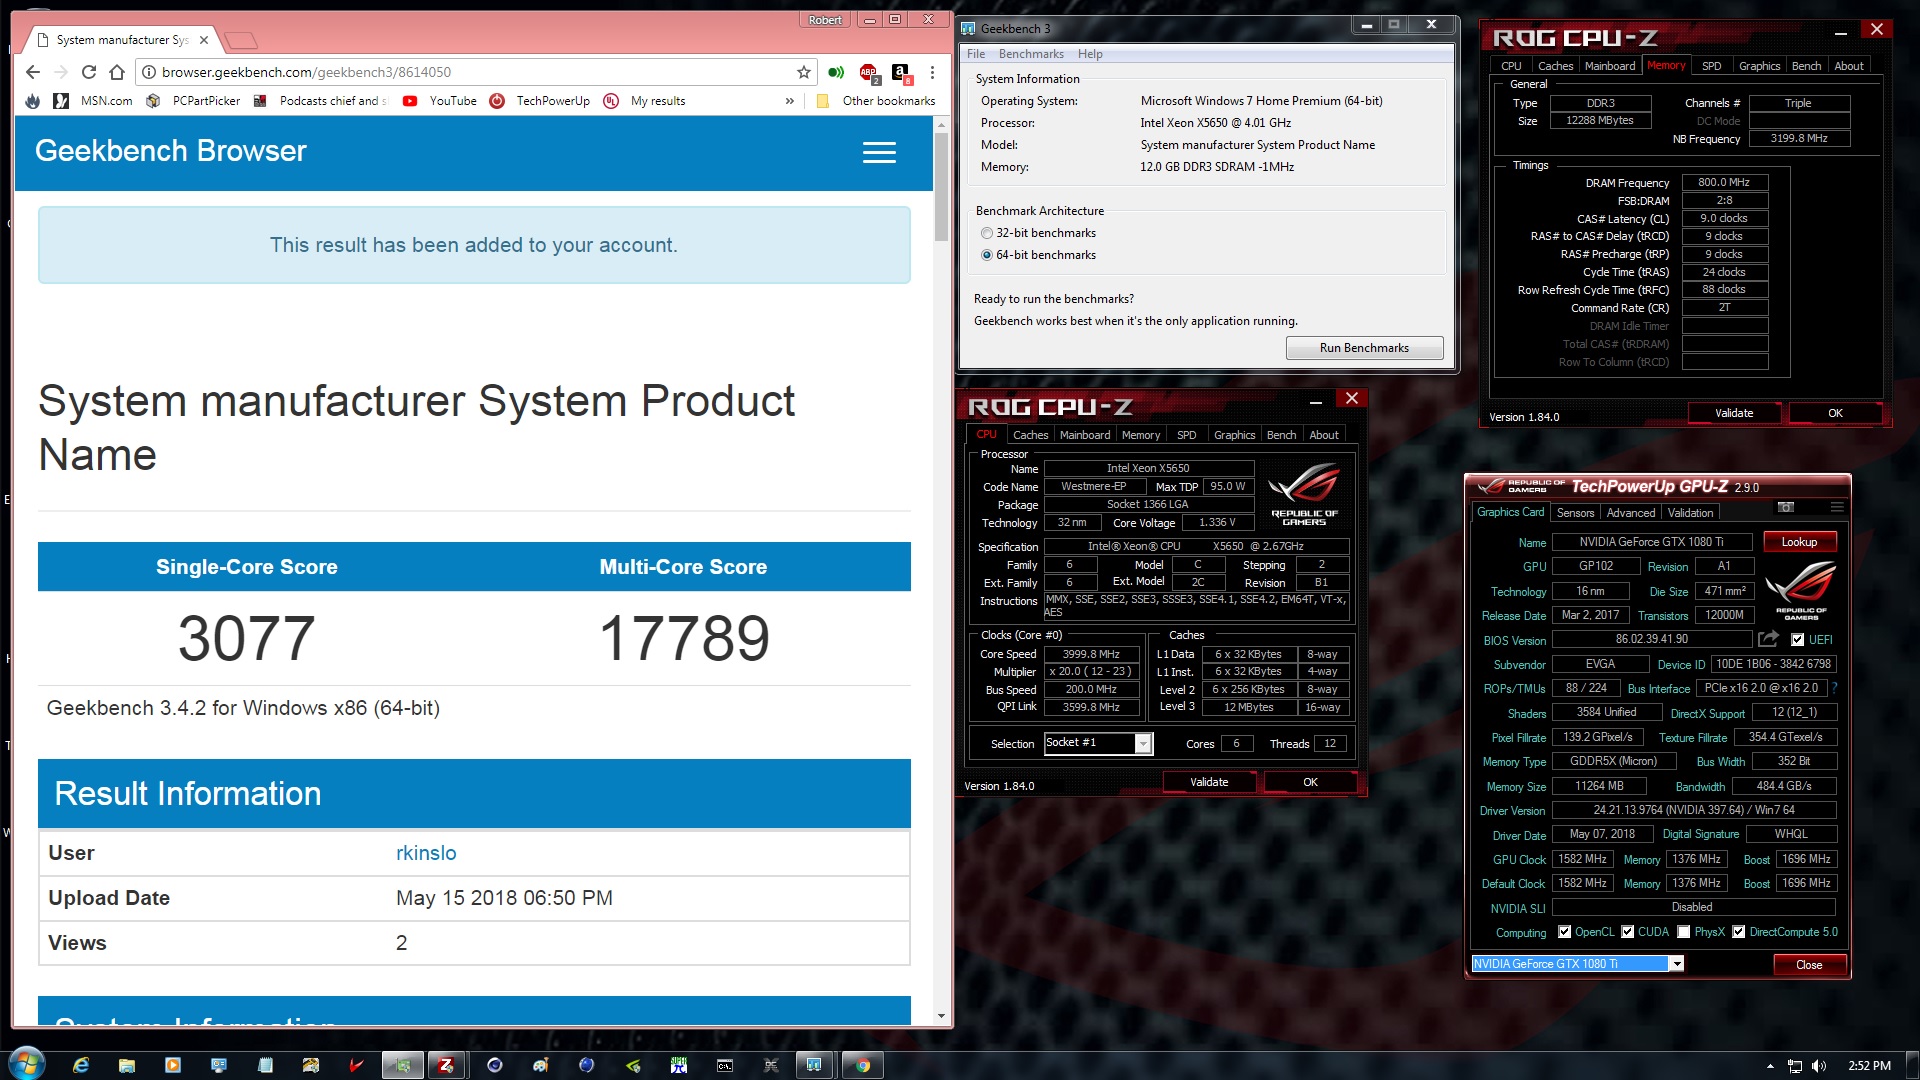Open Other bookmarks folder

coord(877,101)
